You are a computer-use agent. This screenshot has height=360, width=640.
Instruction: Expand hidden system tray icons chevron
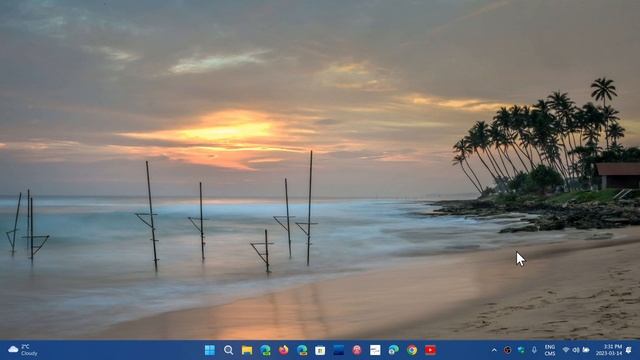click(x=494, y=350)
